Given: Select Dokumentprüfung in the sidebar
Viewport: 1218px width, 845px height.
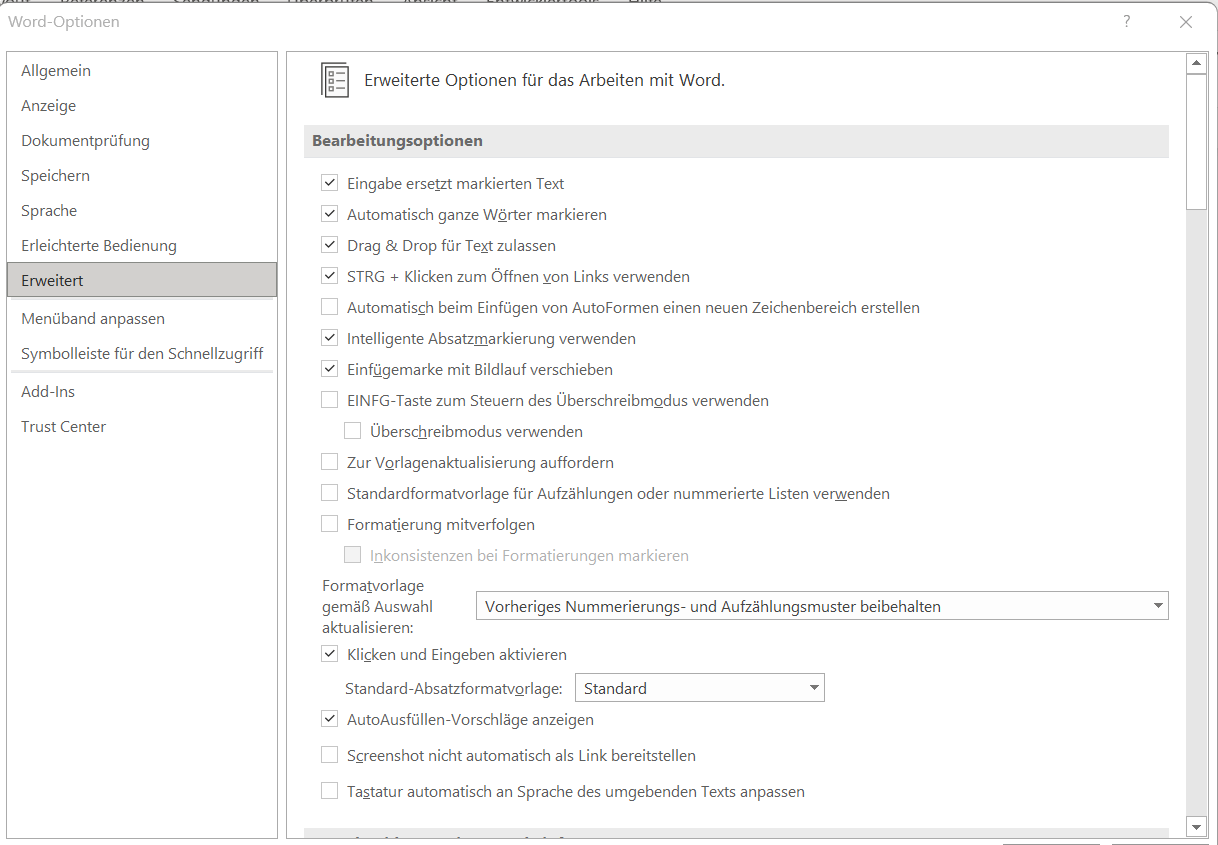Looking at the screenshot, I should [x=142, y=141].
